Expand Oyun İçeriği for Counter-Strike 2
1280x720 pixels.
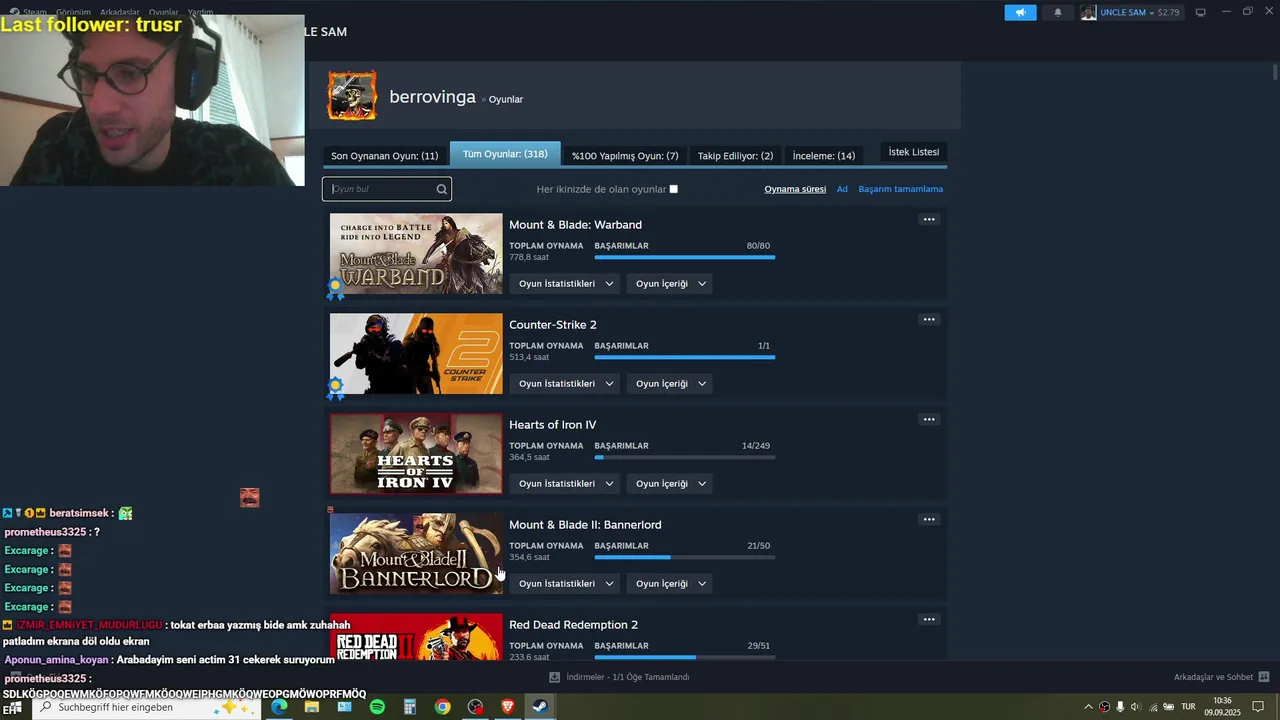tap(670, 384)
